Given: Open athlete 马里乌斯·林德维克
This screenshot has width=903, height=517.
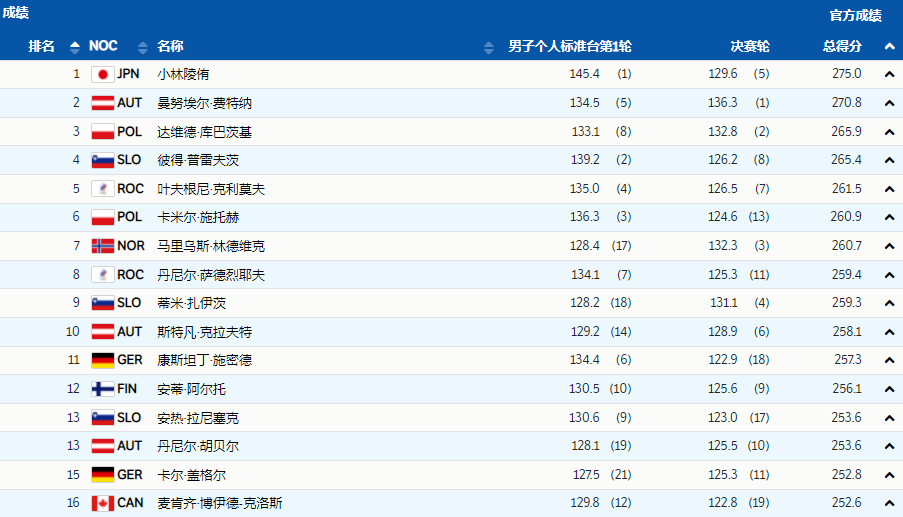Looking at the screenshot, I should coord(211,246).
